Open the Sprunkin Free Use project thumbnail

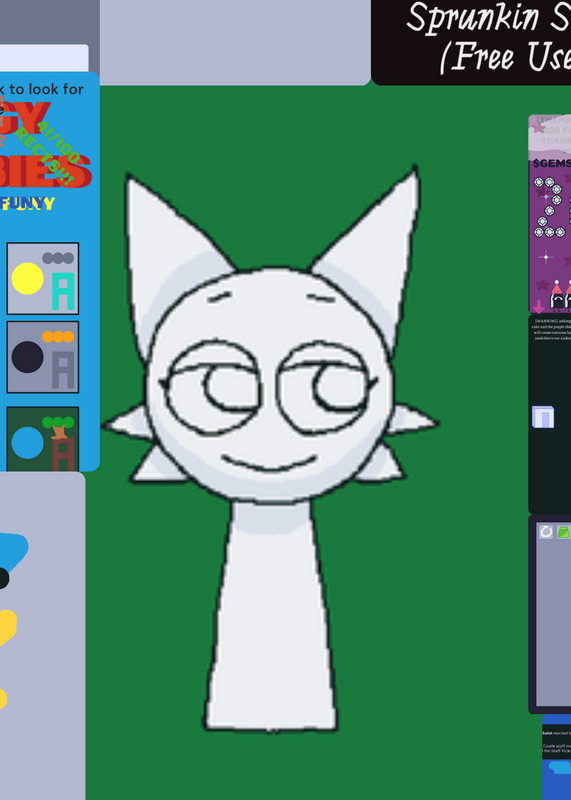[471, 42]
